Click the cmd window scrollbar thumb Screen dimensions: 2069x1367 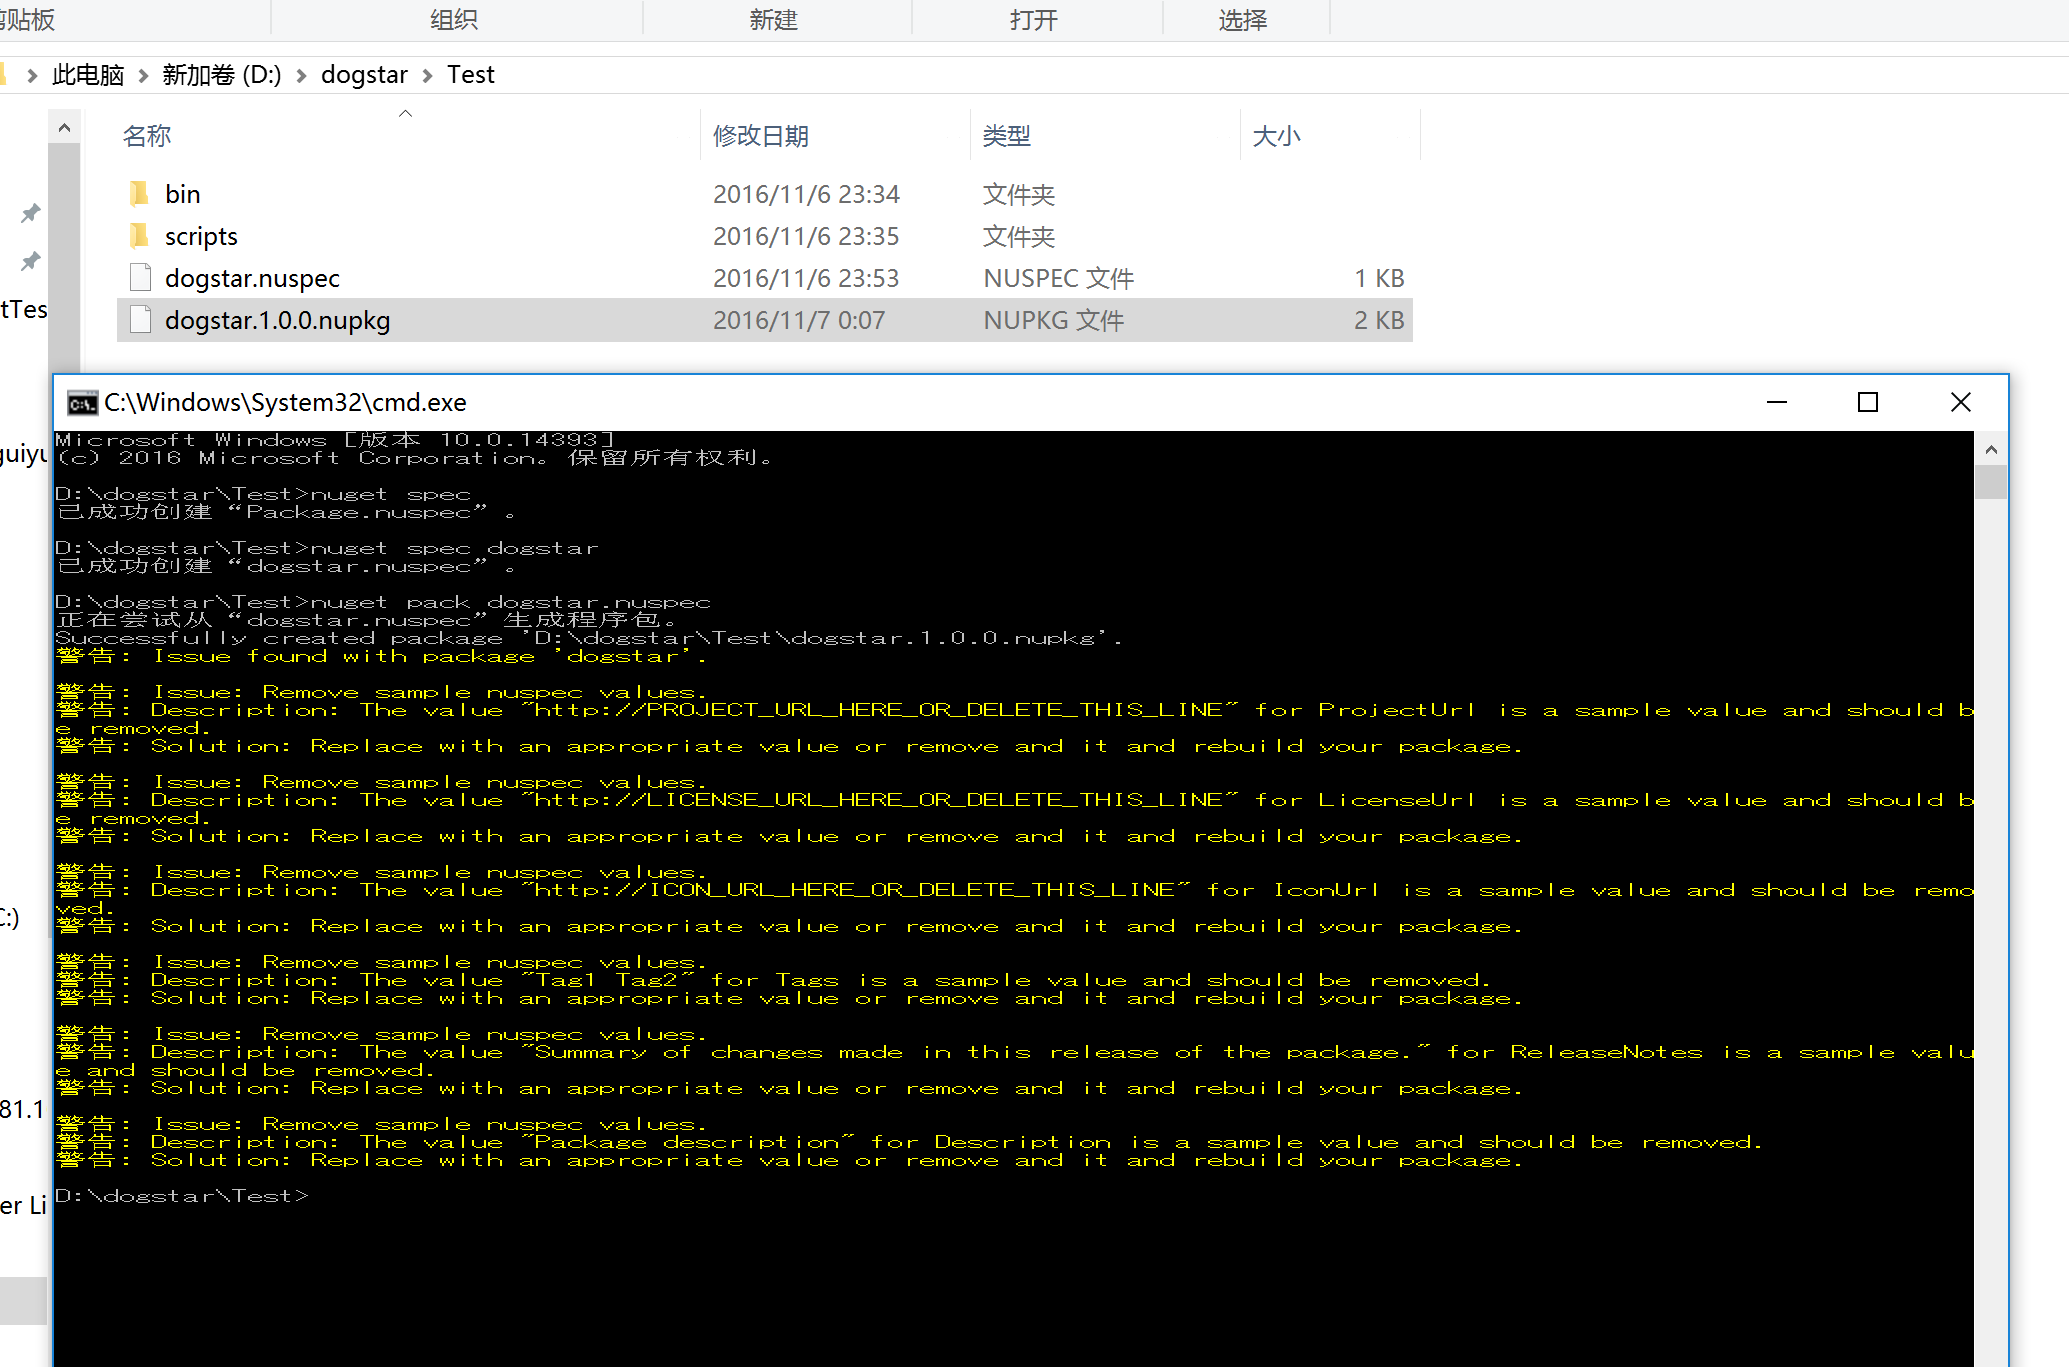tap(1990, 482)
